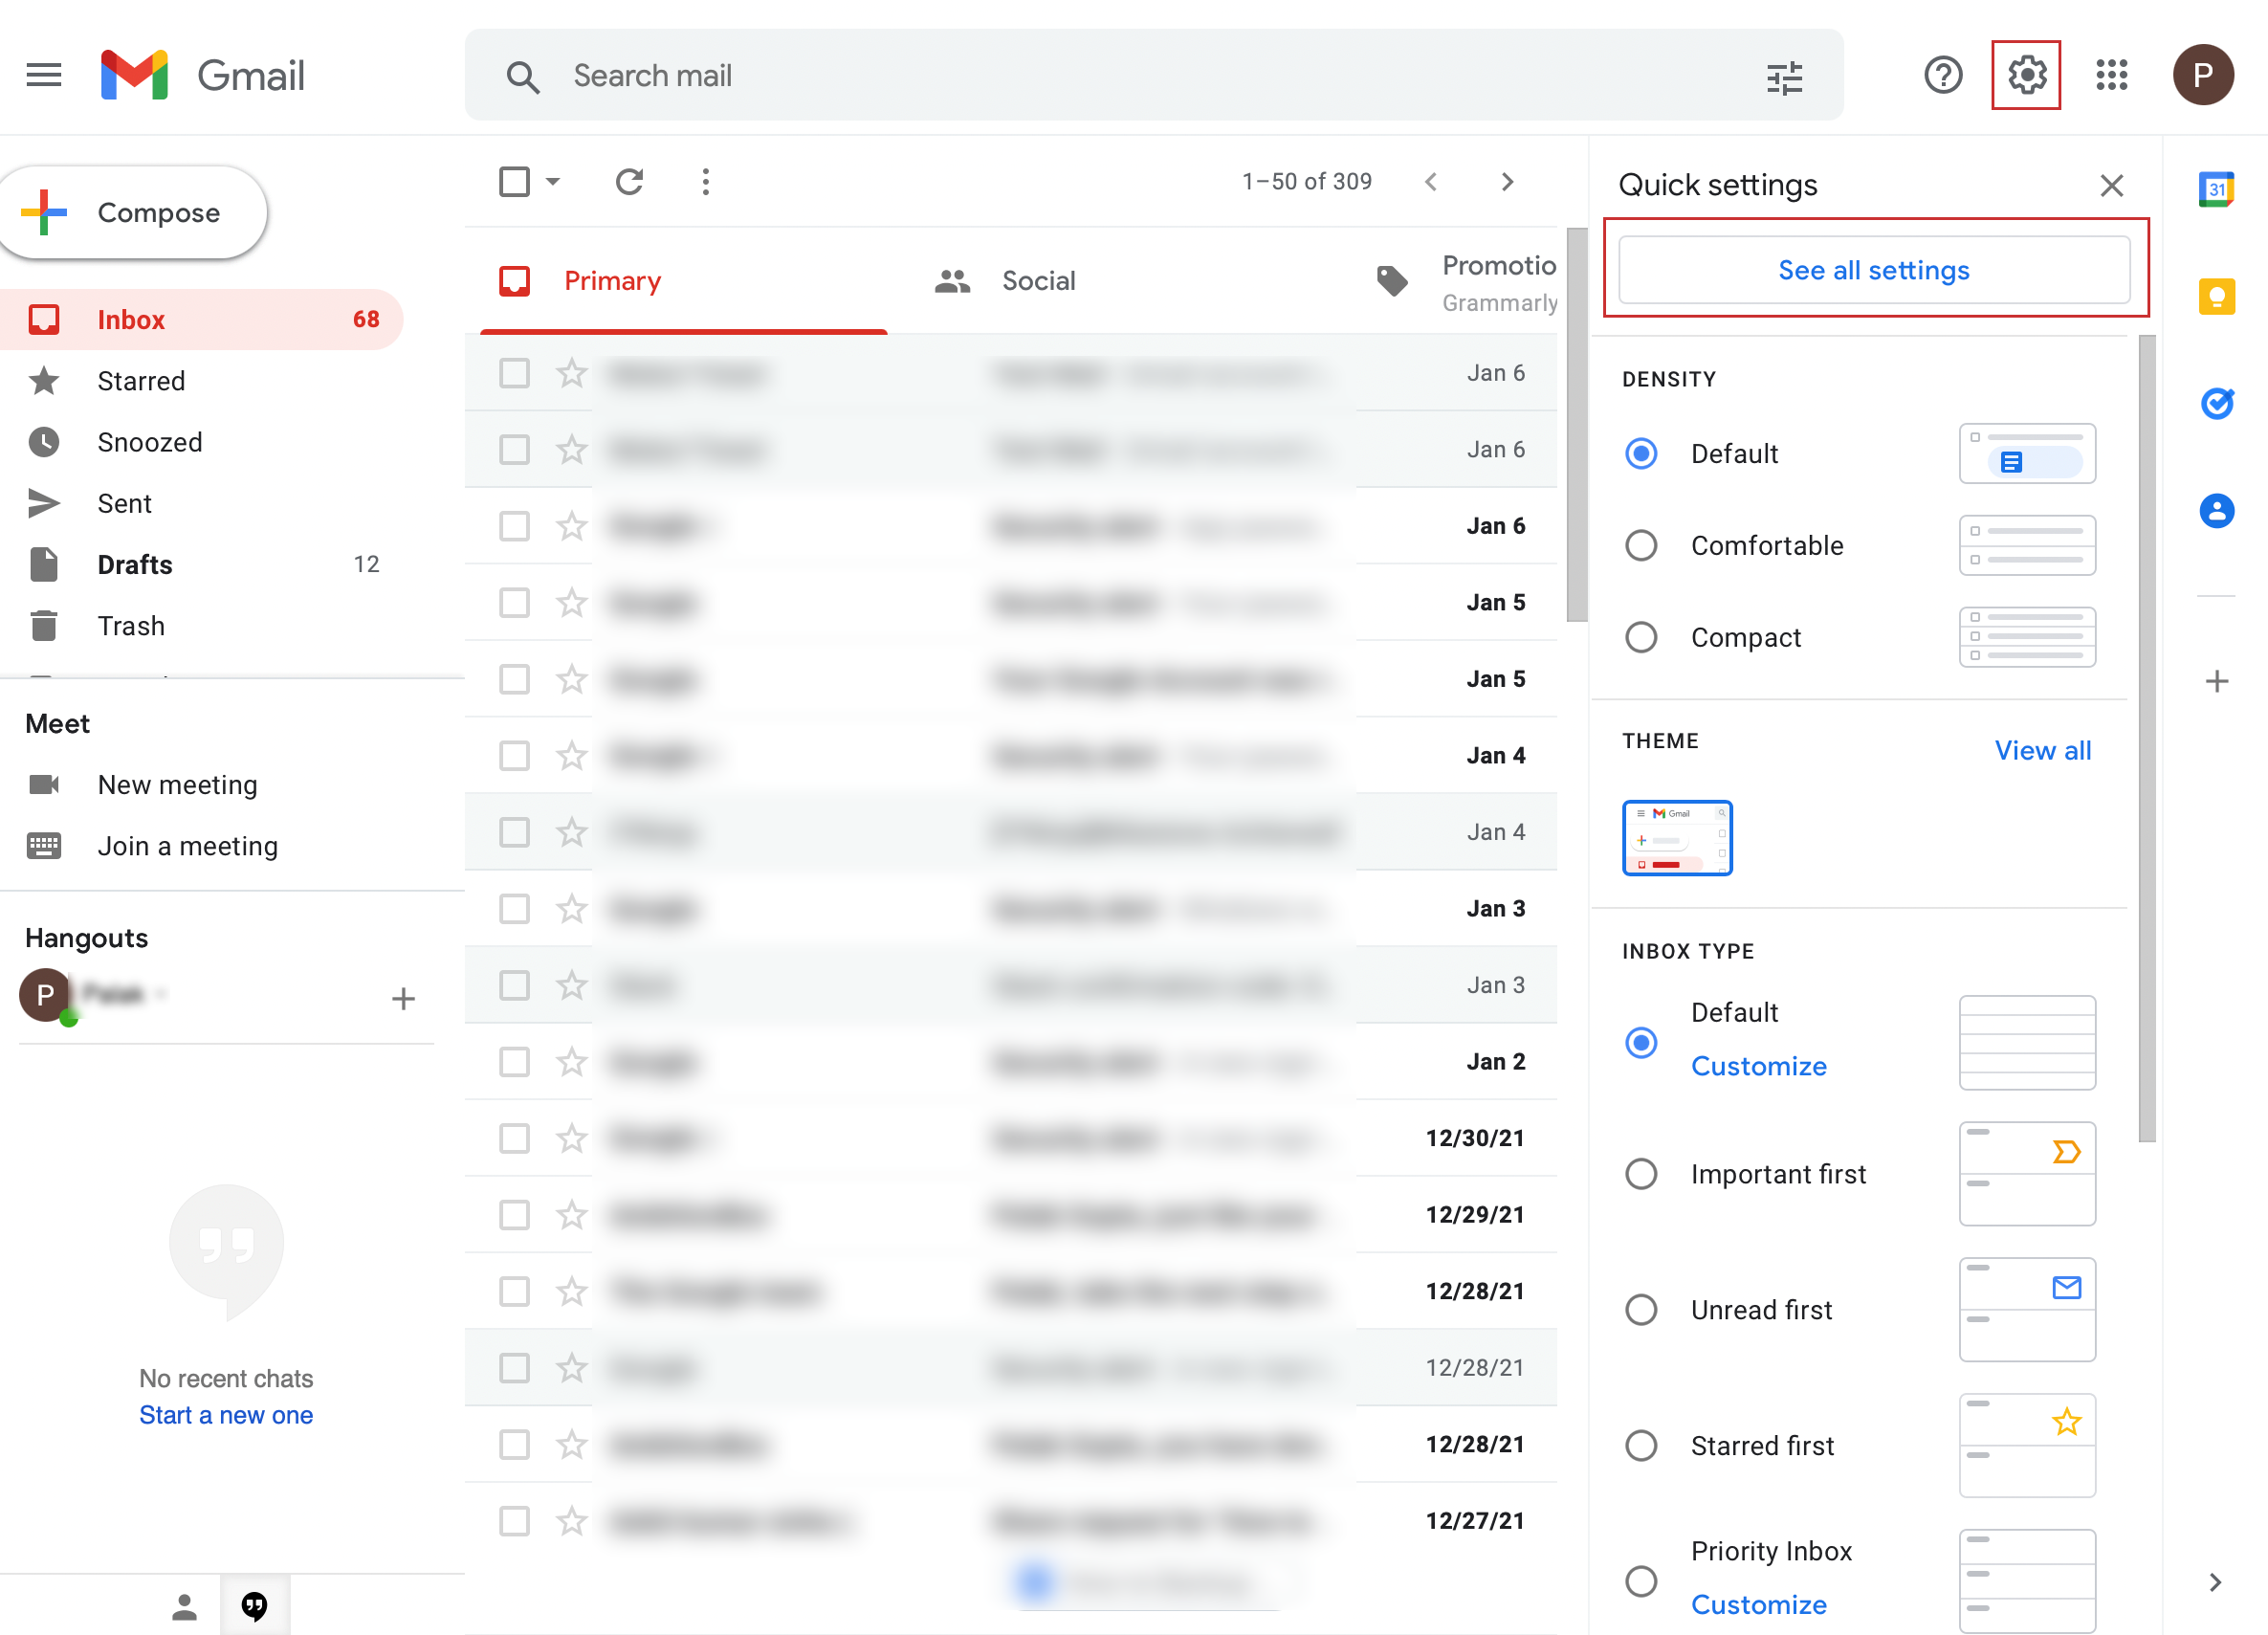Click the refresh/reload inbox icon
This screenshot has width=2268, height=1635.
(628, 182)
